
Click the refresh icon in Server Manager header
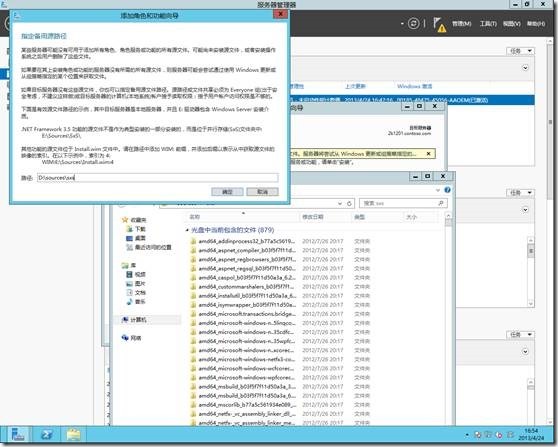pos(413,24)
